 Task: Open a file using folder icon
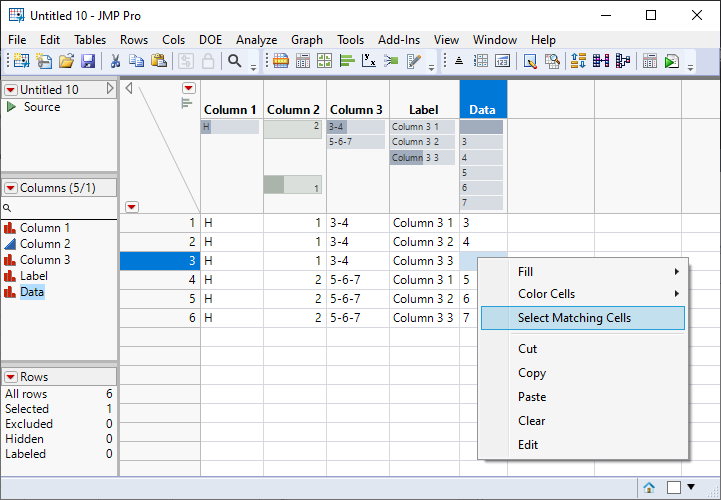coord(66,61)
